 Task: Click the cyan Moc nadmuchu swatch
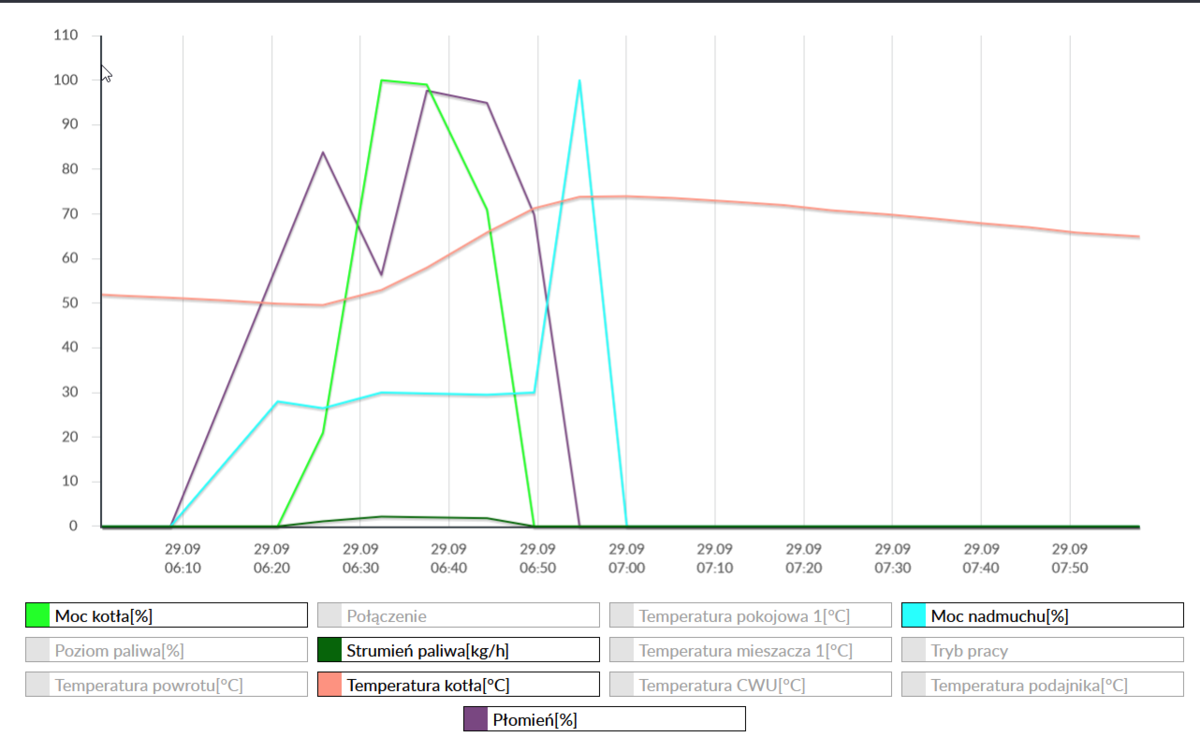(x=913, y=615)
